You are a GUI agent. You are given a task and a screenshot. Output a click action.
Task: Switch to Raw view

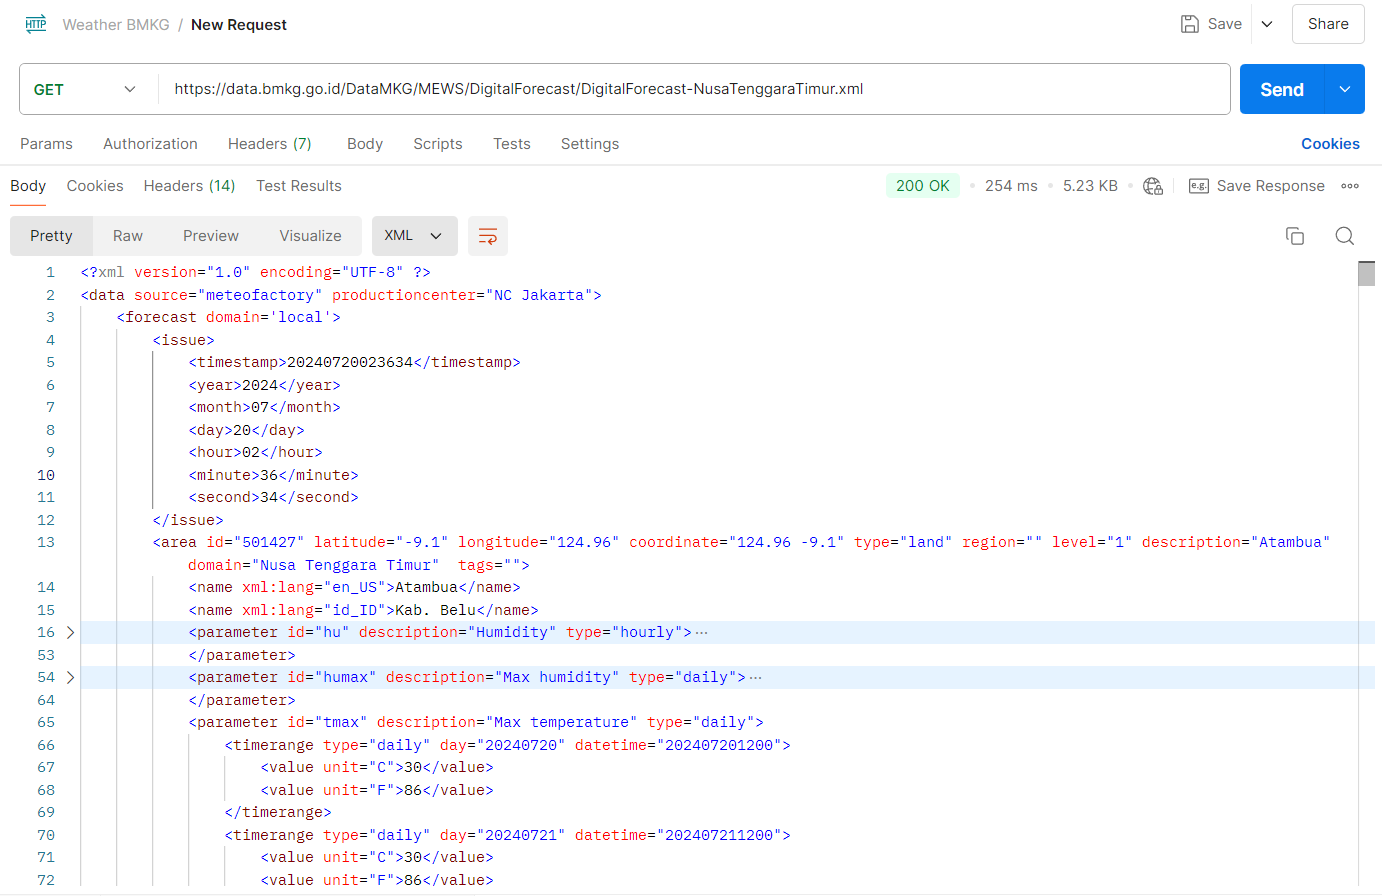click(128, 236)
